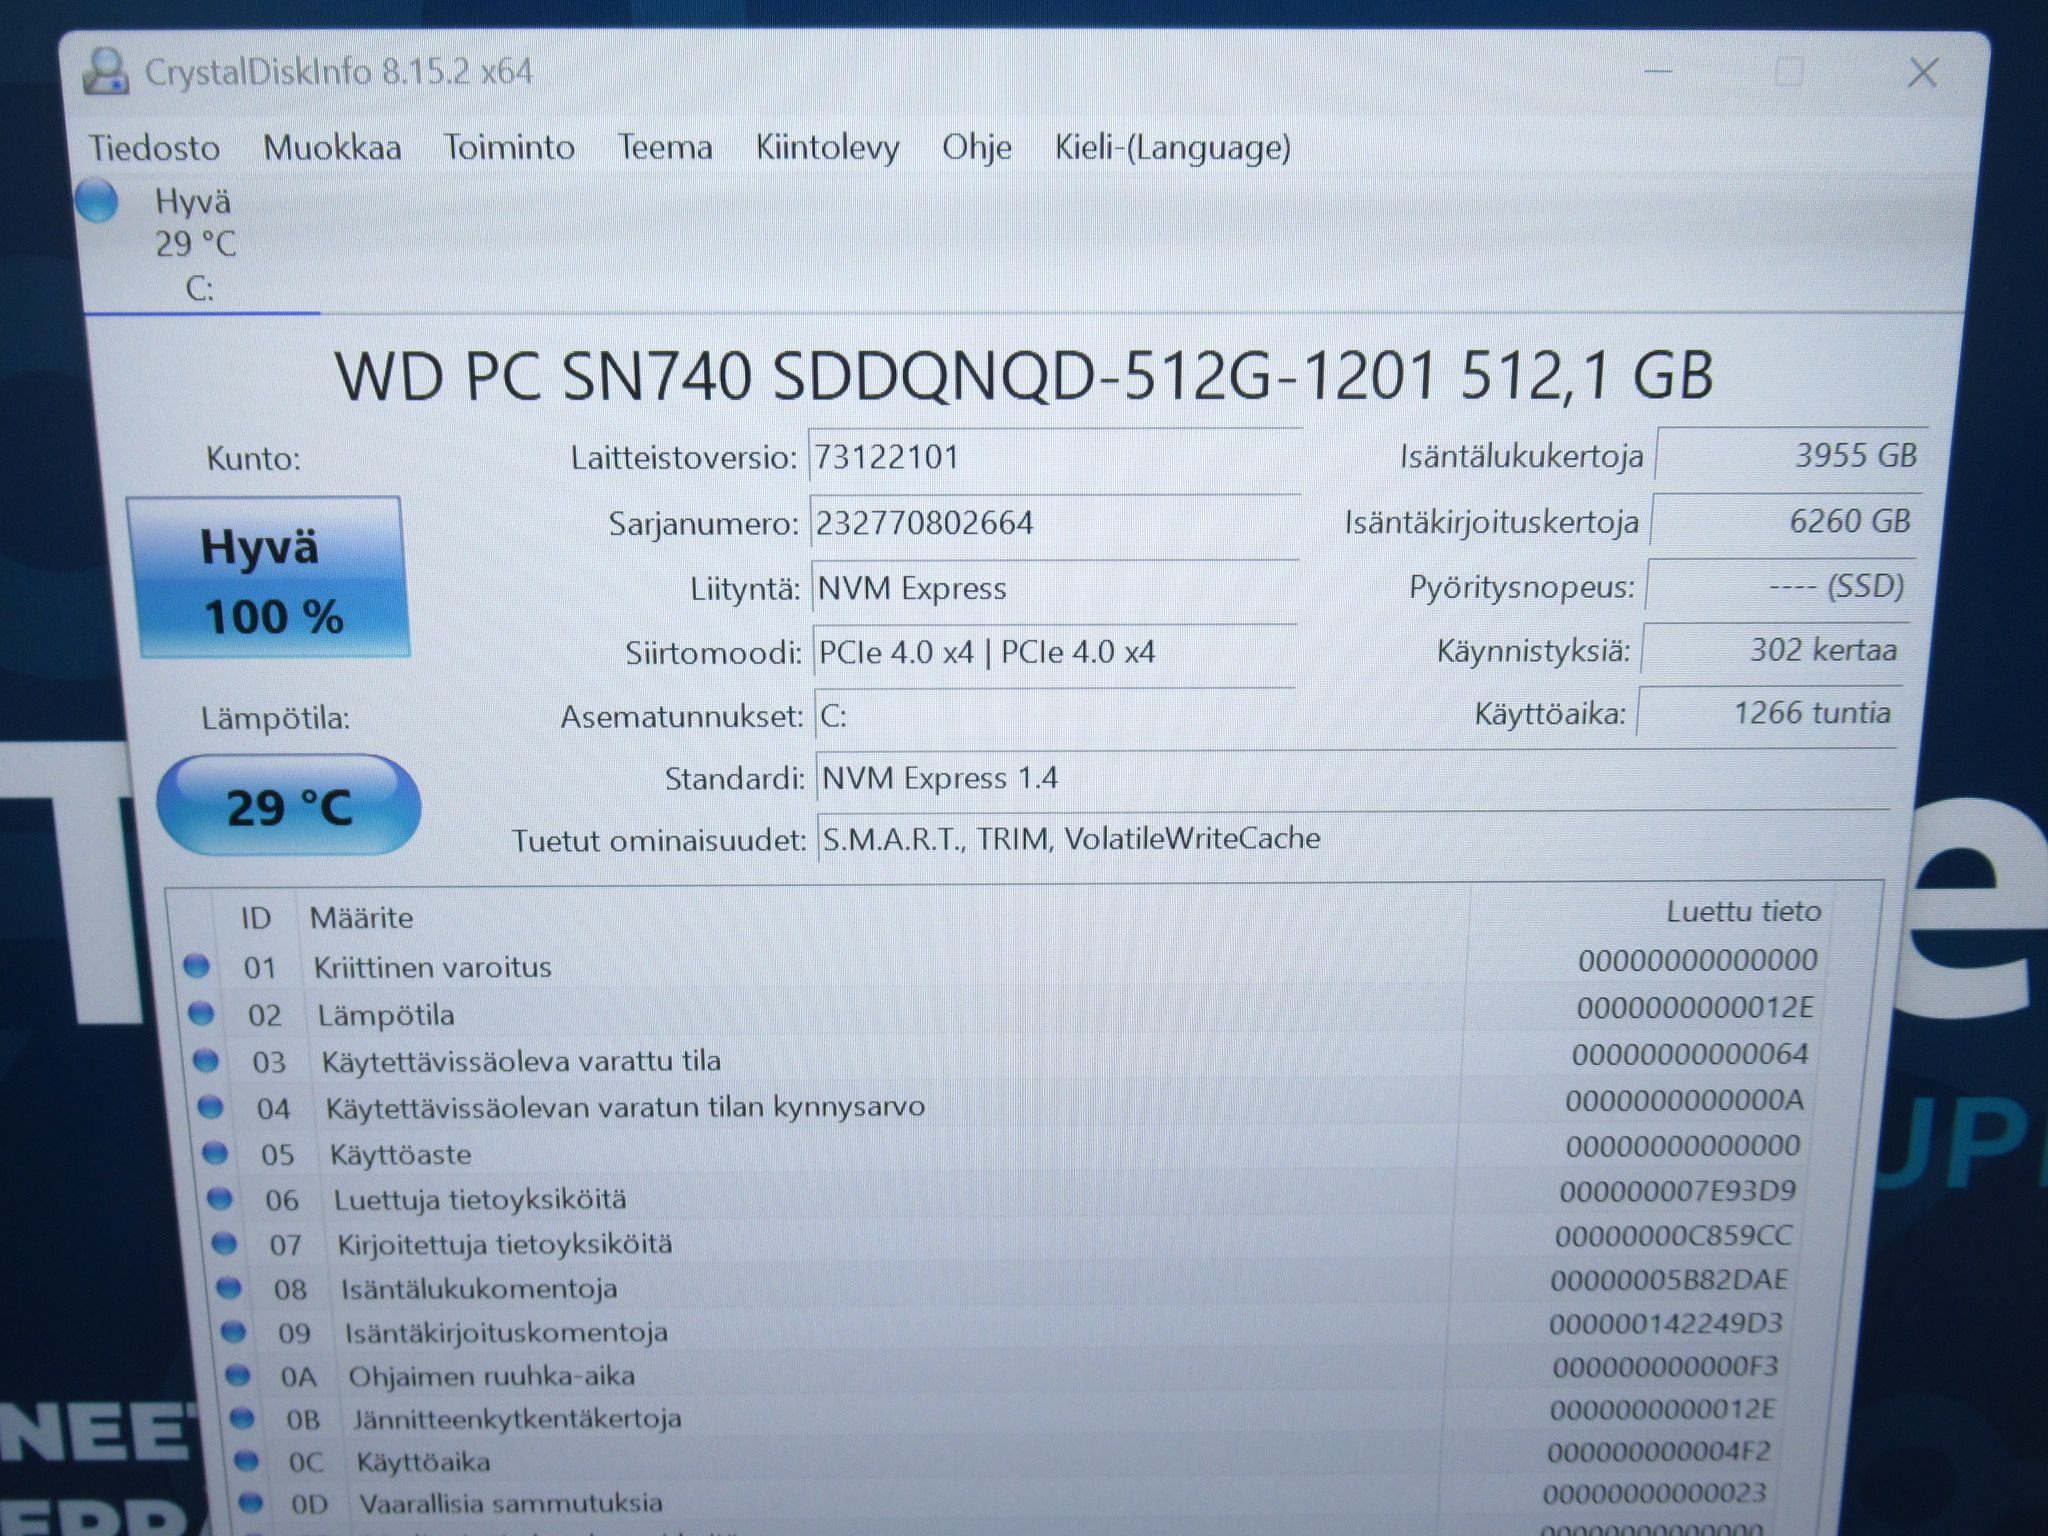This screenshot has width=2048, height=1536.
Task: Close the CrystalDiskInfo window
Action: (x=1922, y=73)
